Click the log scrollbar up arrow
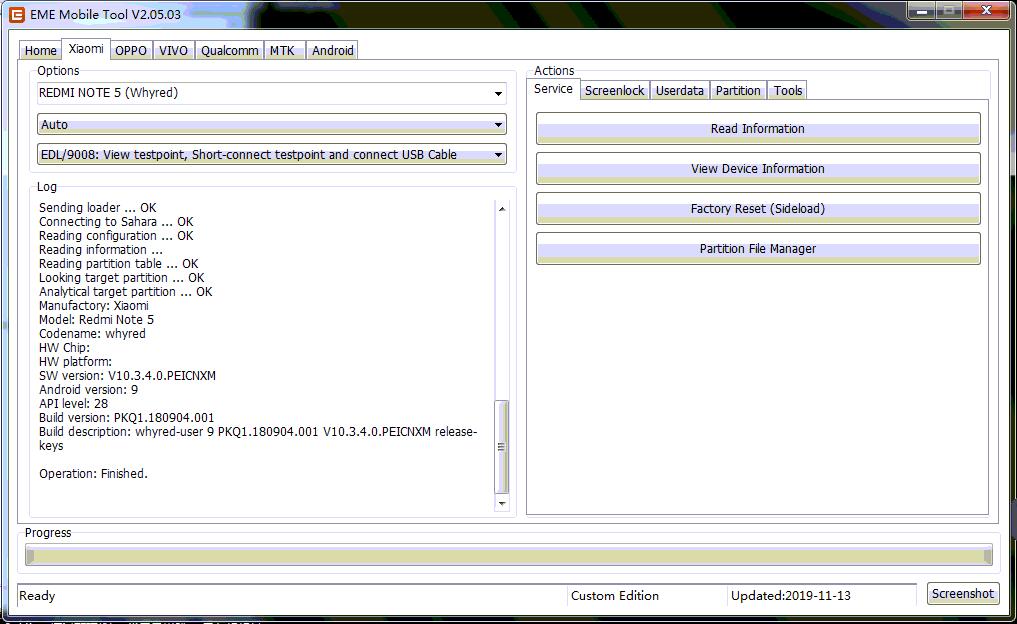 coord(501,209)
